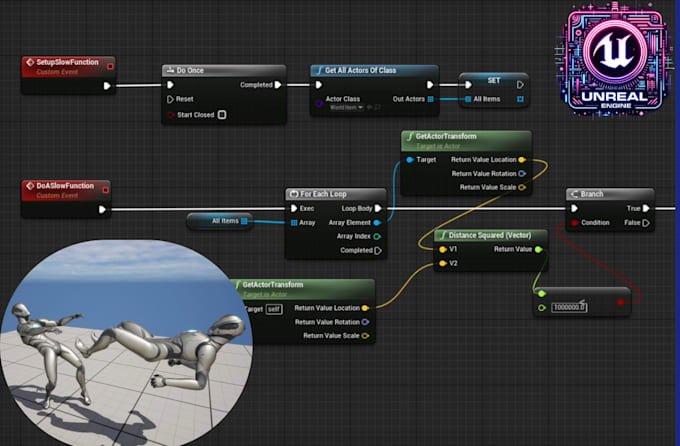The height and width of the screenshot is (446, 680).
Task: Click SET node array output pin
Action: click(520, 99)
